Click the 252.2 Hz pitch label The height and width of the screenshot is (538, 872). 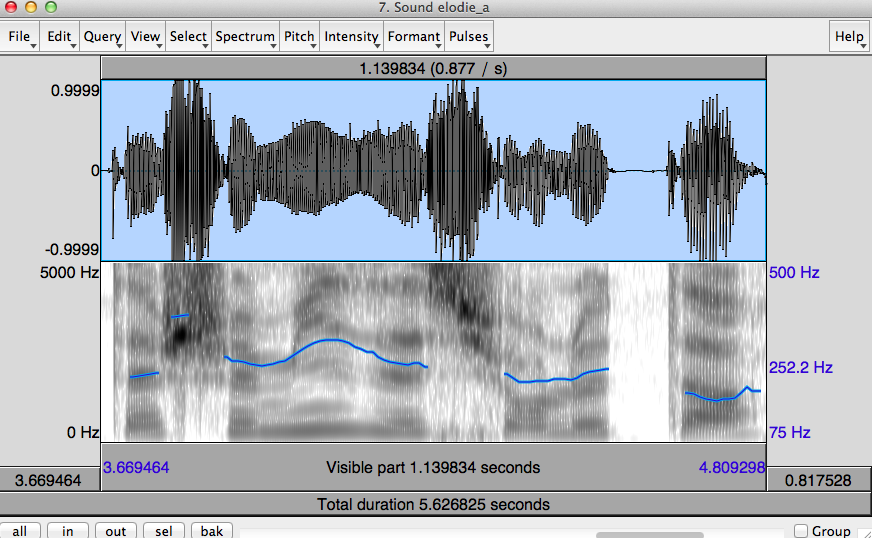pos(800,367)
